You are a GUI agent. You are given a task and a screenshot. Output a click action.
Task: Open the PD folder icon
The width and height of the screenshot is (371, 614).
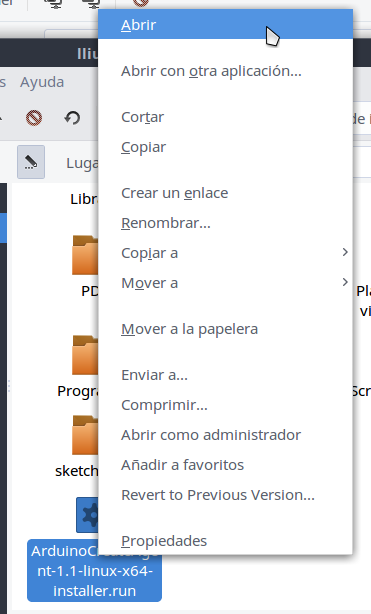click(x=85, y=255)
